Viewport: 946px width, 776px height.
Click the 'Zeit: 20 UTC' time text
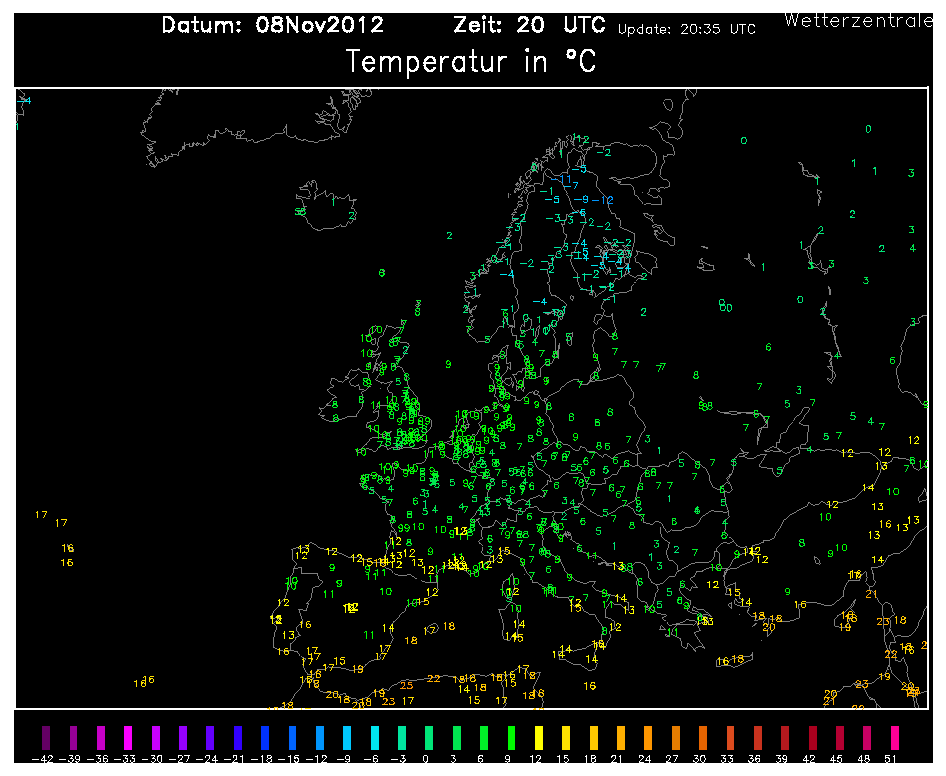pyautogui.click(x=529, y=25)
